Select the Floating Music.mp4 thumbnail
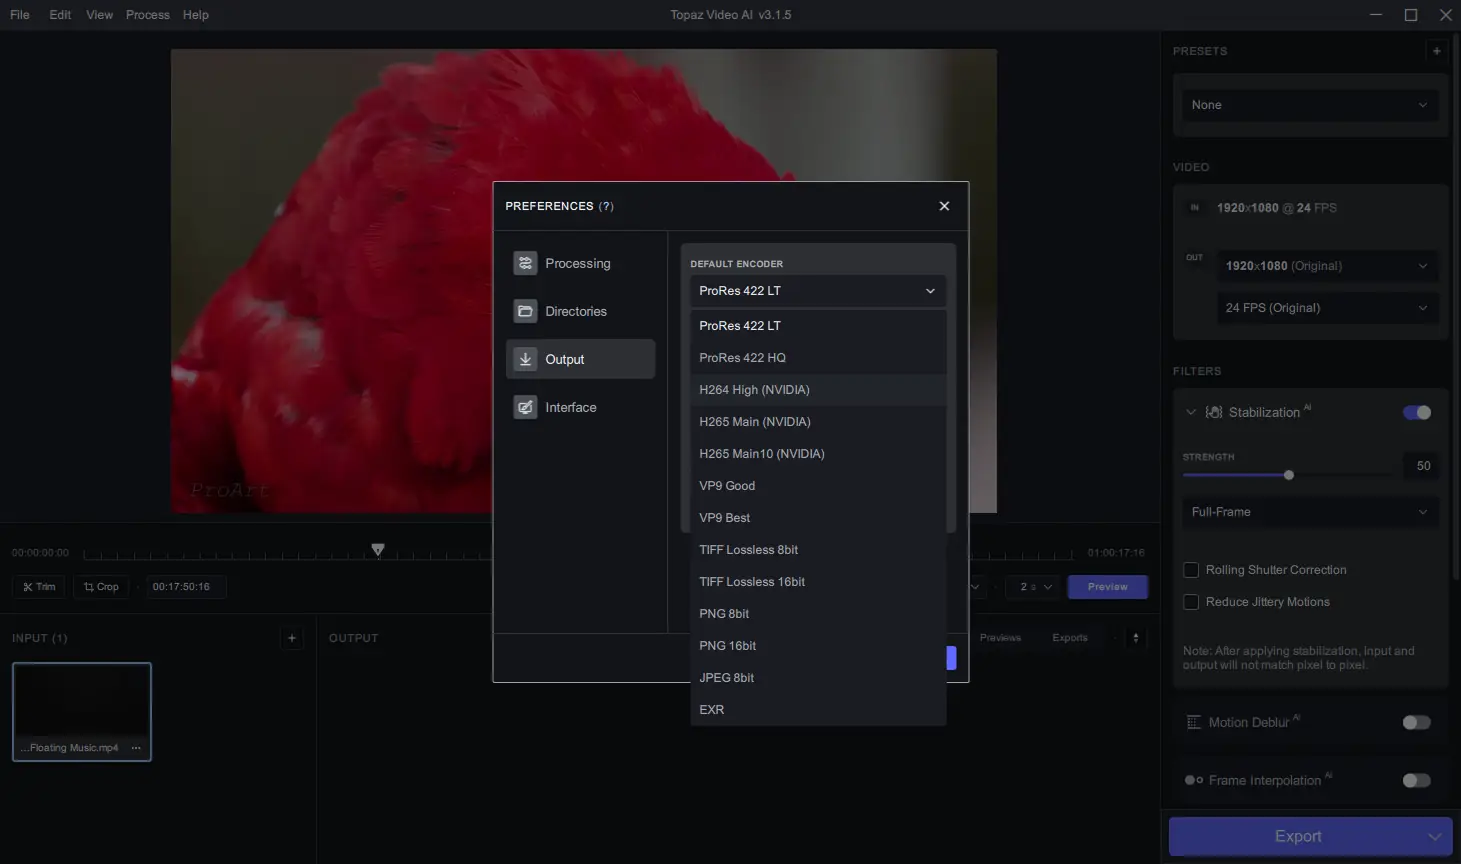The image size is (1461, 864). pos(82,711)
